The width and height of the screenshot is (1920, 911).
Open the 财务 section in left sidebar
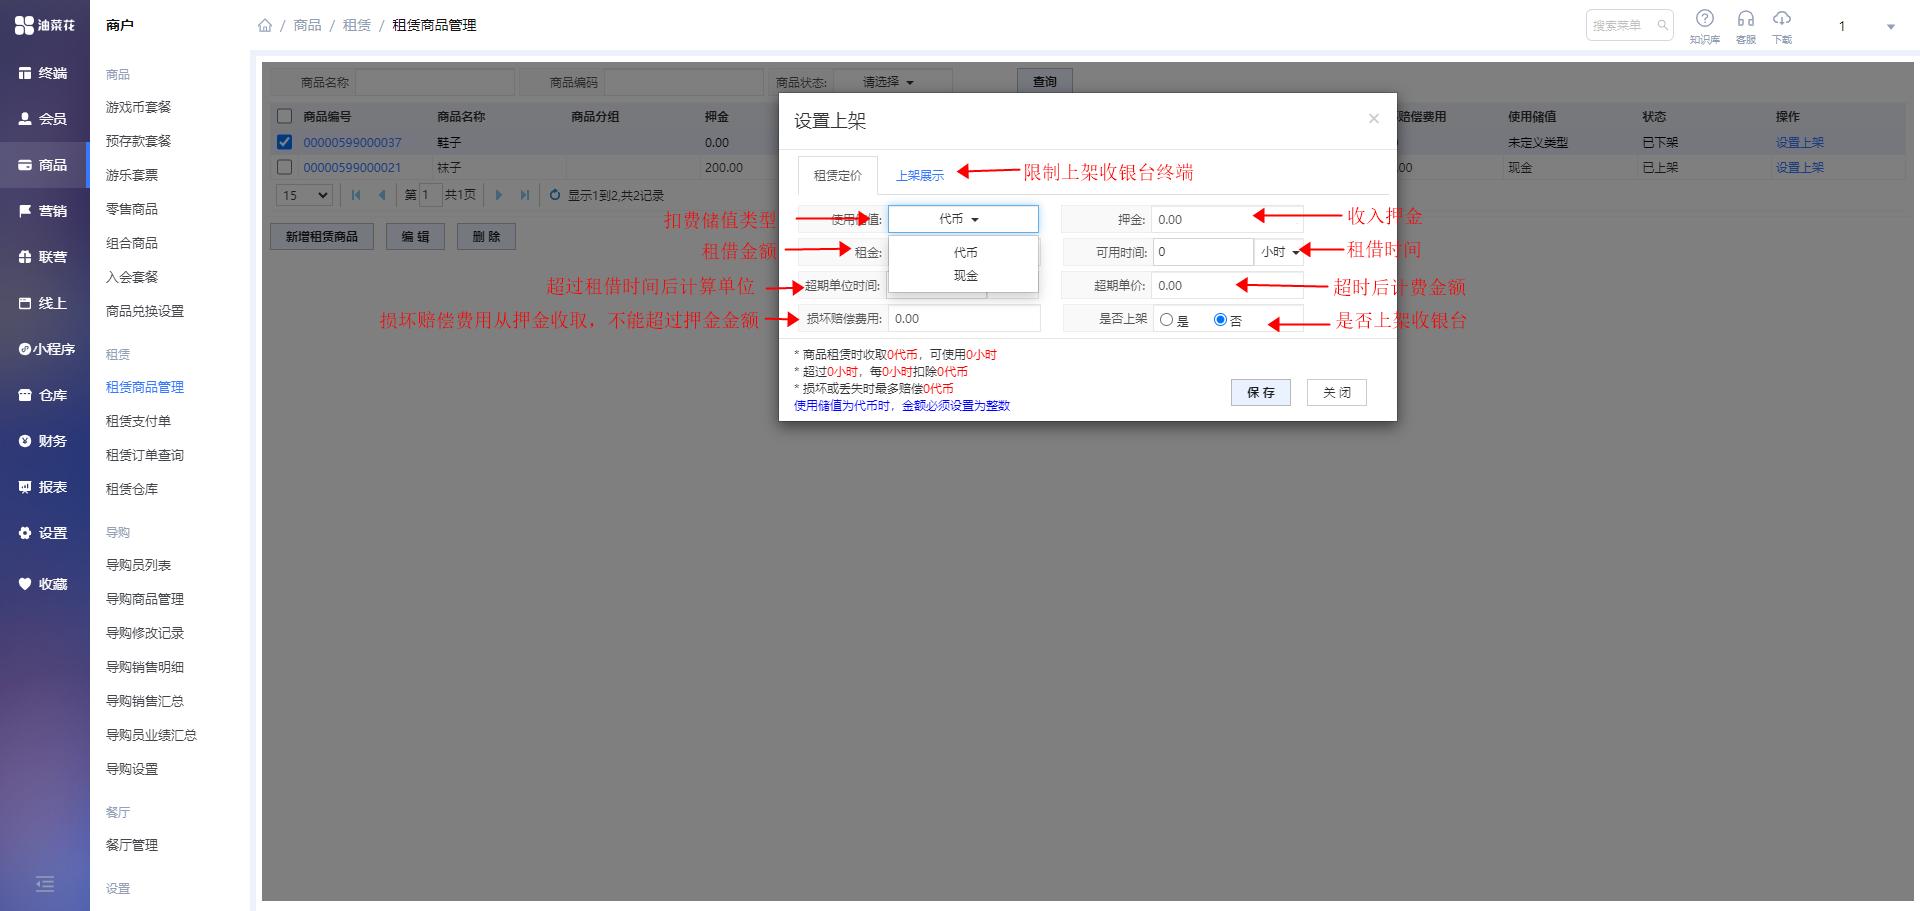(44, 441)
